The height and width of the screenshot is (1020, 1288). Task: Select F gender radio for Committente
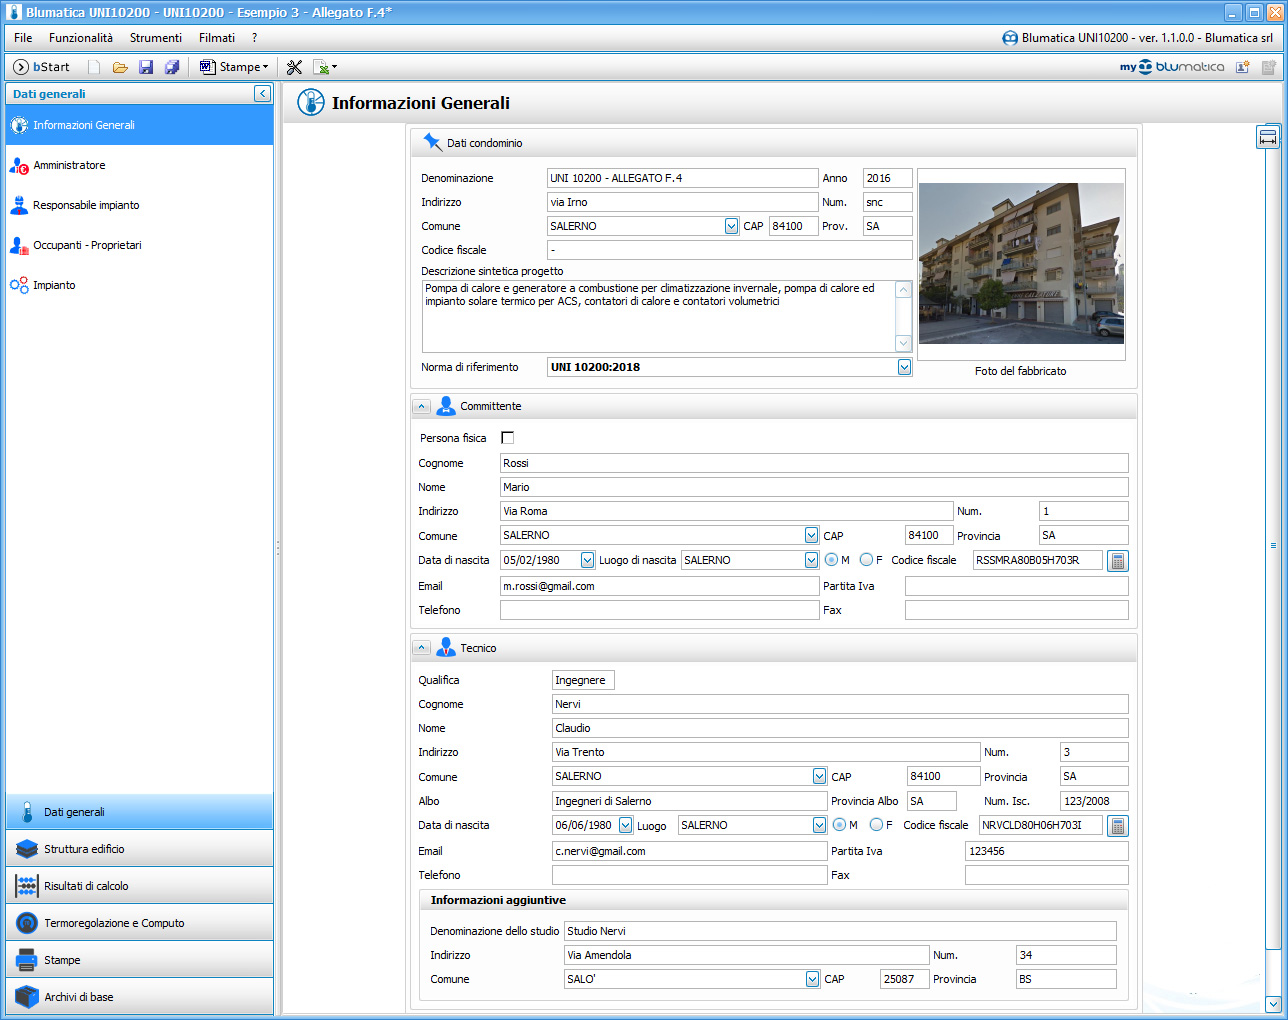coord(866,560)
